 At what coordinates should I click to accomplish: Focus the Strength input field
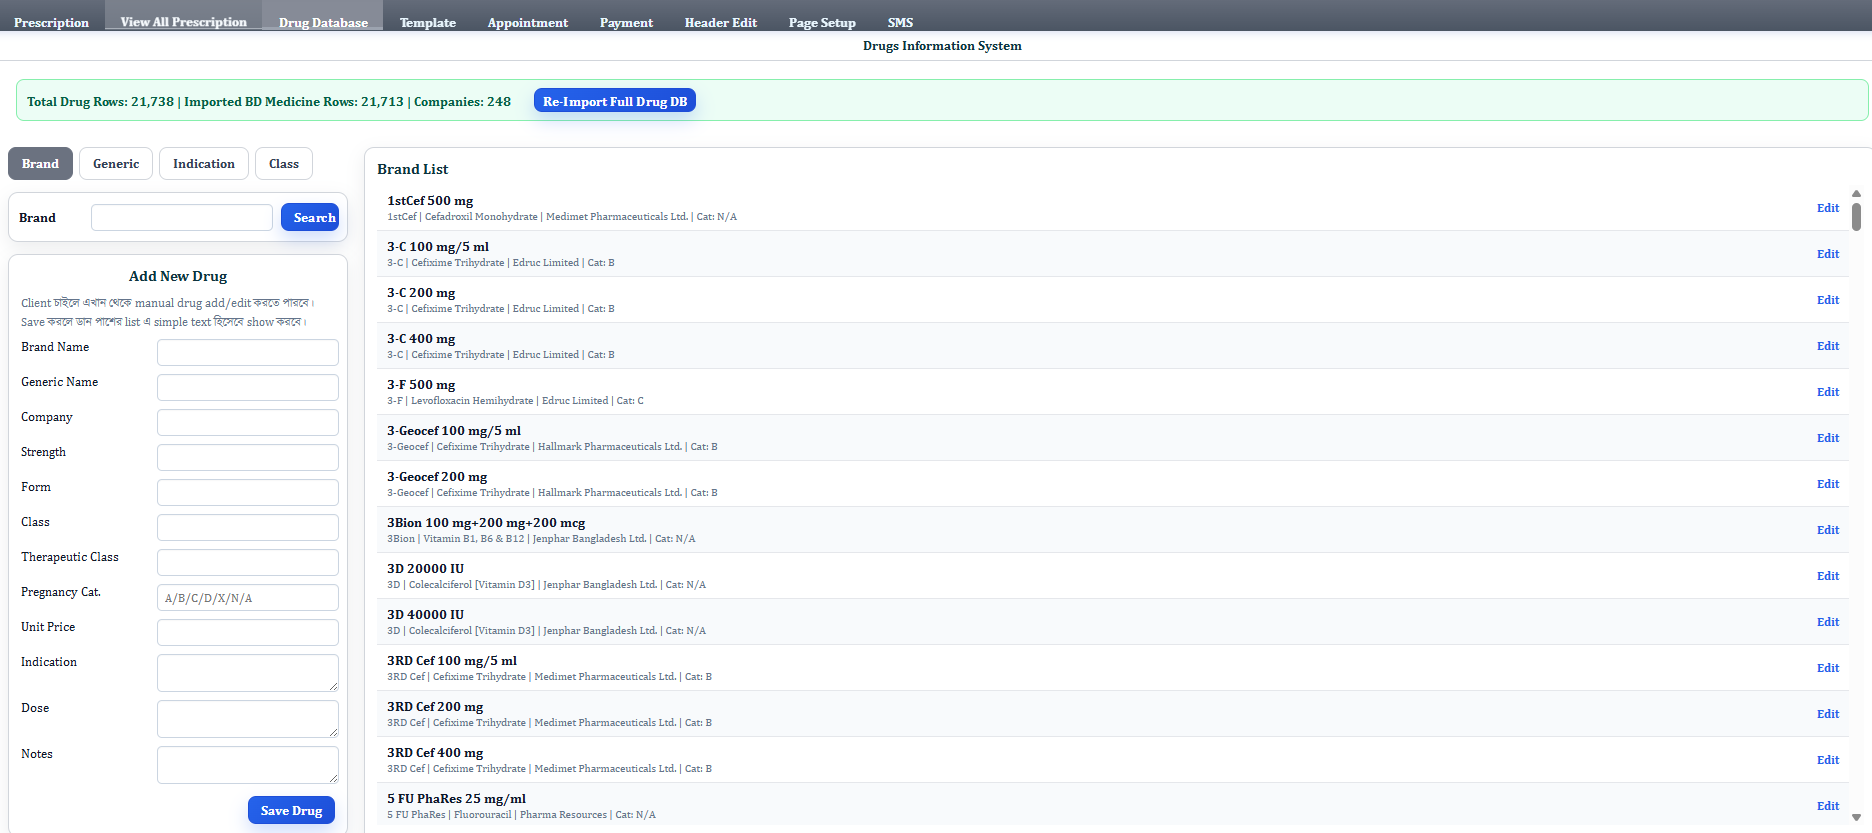click(248, 457)
